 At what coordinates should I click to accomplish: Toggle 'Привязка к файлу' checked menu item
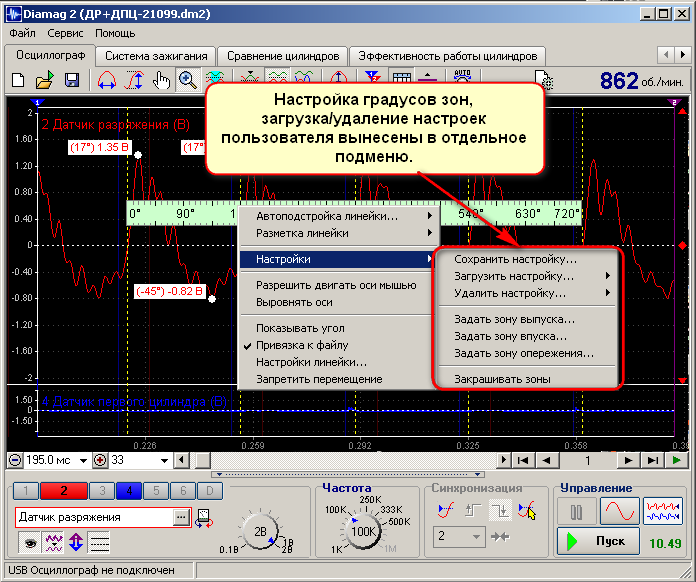(335, 345)
